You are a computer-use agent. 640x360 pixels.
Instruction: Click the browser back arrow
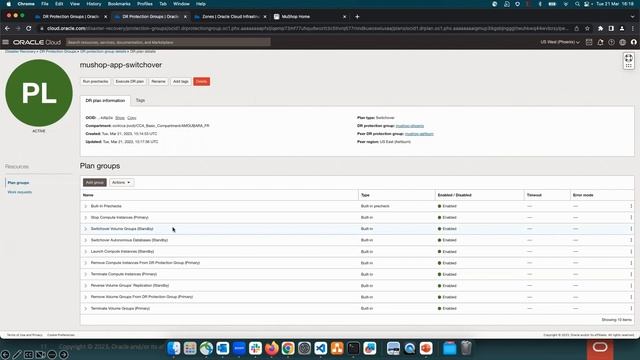pos(7,29)
